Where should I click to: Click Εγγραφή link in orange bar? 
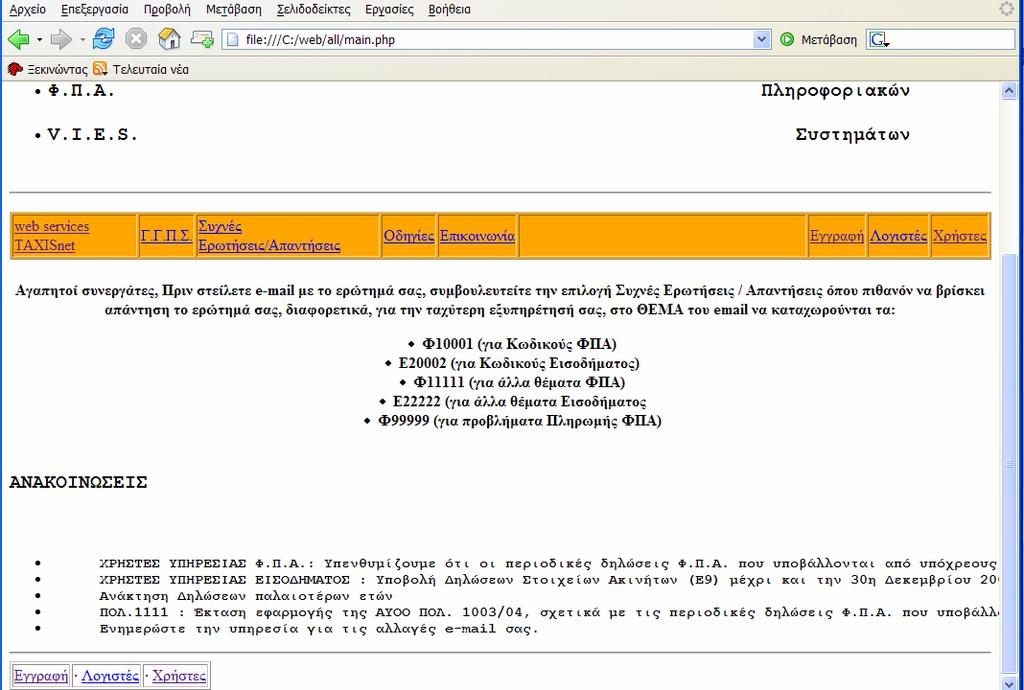pos(837,236)
